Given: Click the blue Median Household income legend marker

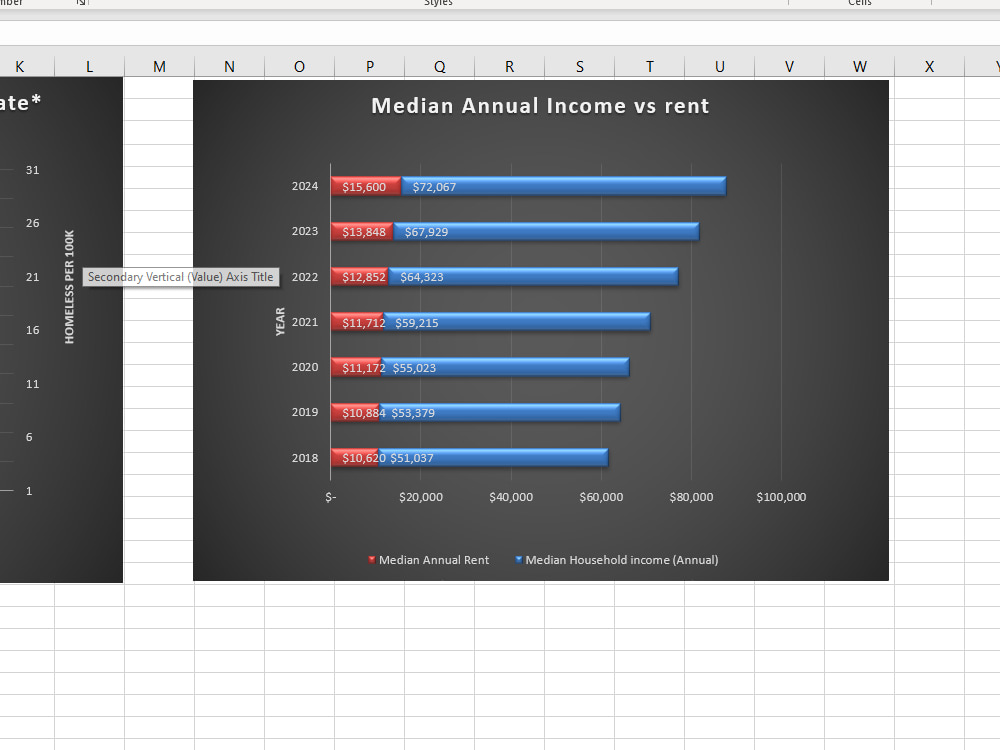Looking at the screenshot, I should point(518,560).
